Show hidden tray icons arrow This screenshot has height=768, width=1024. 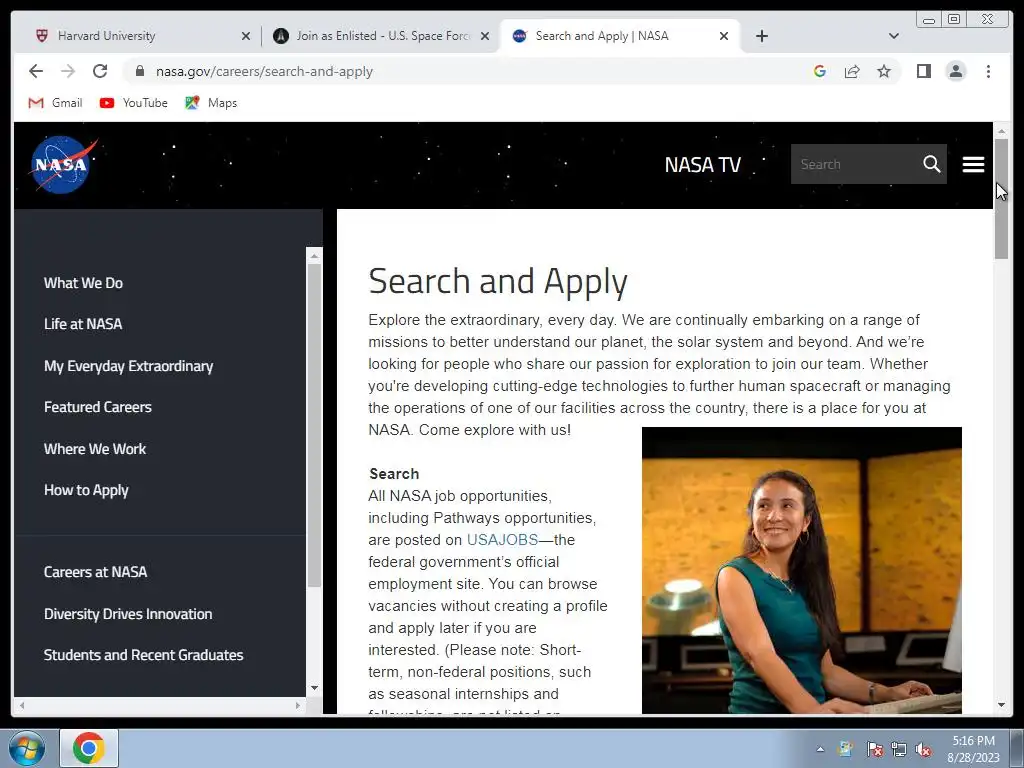coord(820,750)
